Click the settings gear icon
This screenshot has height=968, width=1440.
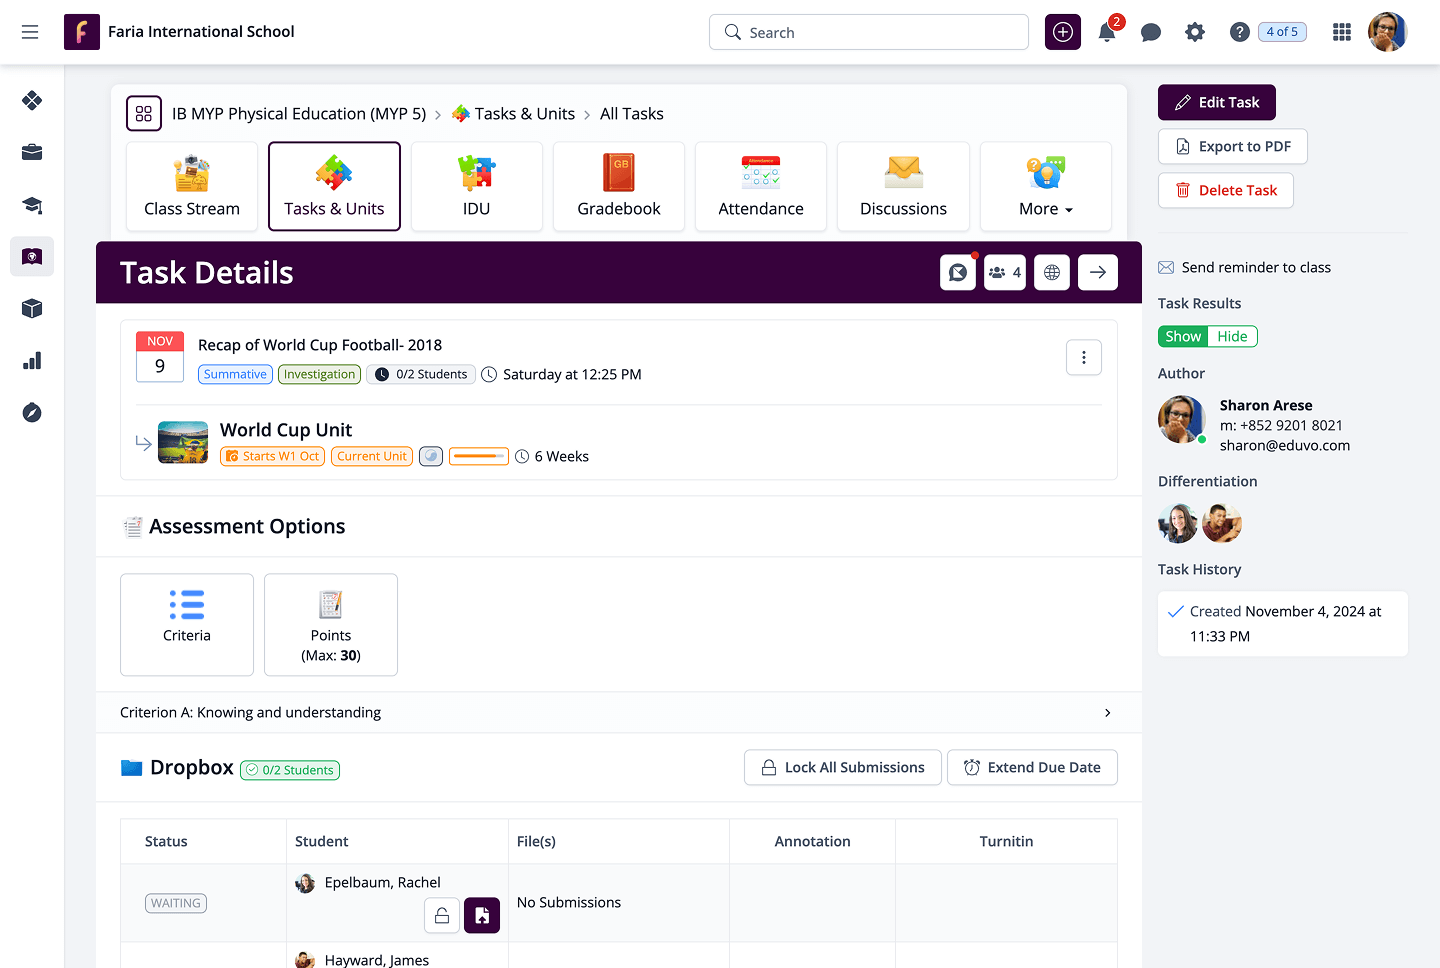[1195, 32]
